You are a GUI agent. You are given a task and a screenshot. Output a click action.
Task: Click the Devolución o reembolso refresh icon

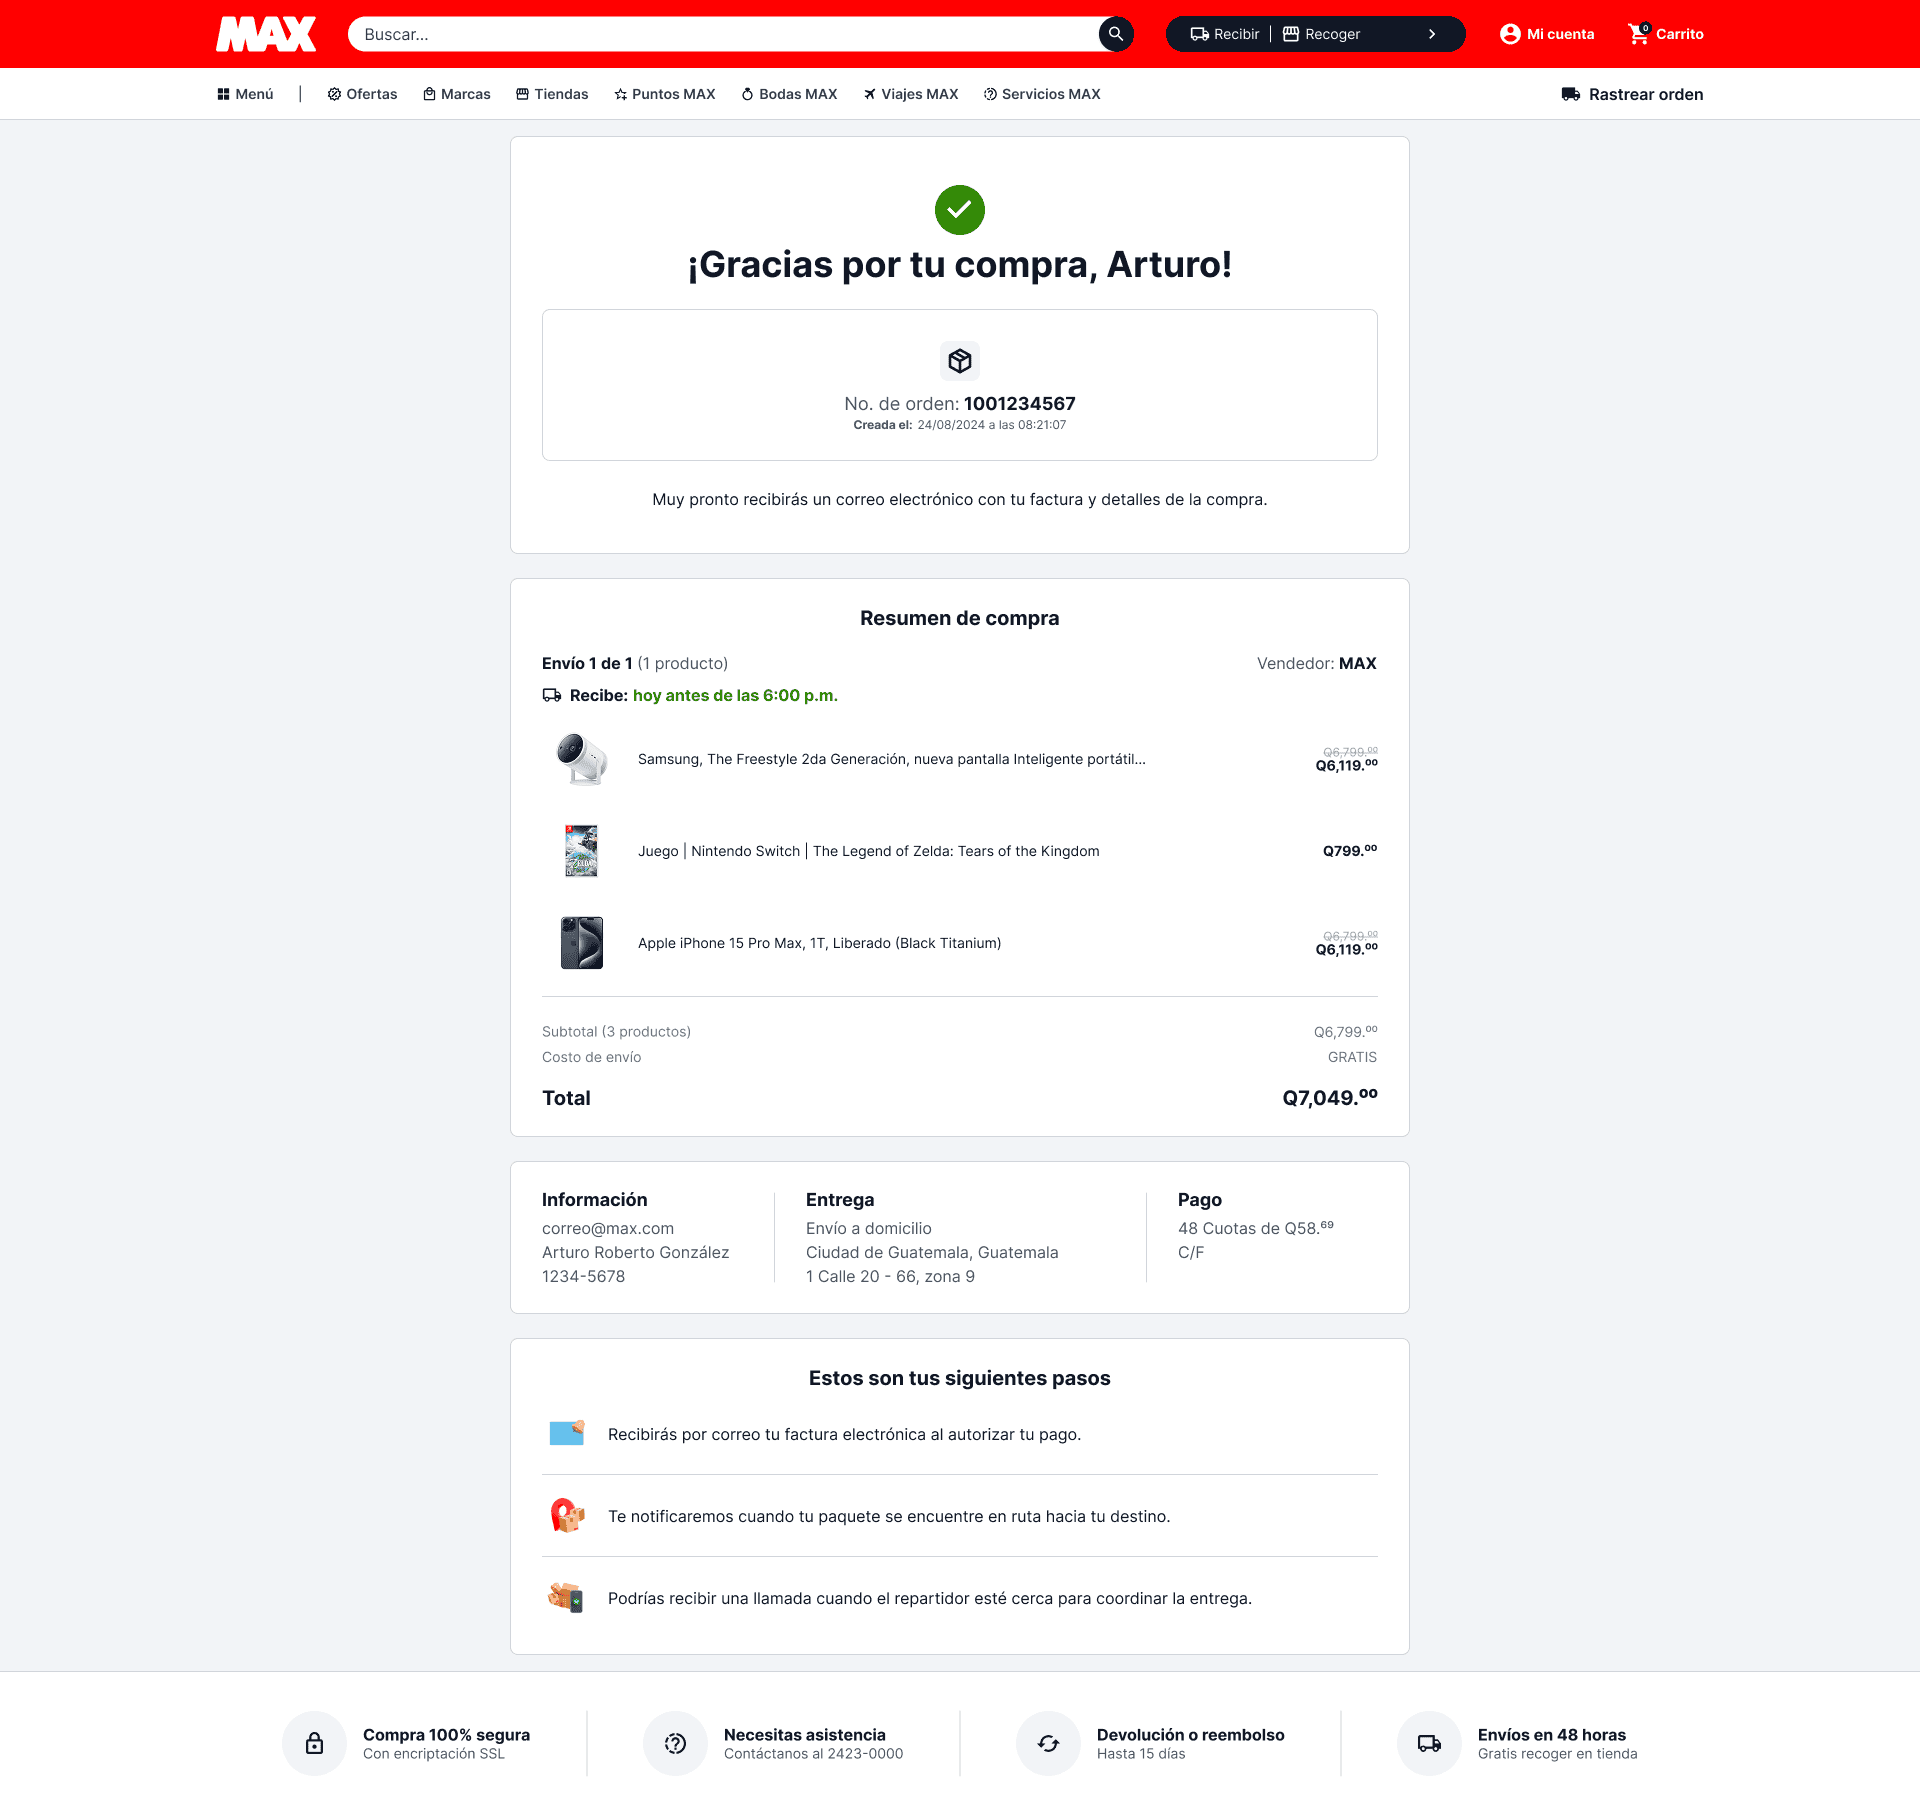coord(1048,1743)
